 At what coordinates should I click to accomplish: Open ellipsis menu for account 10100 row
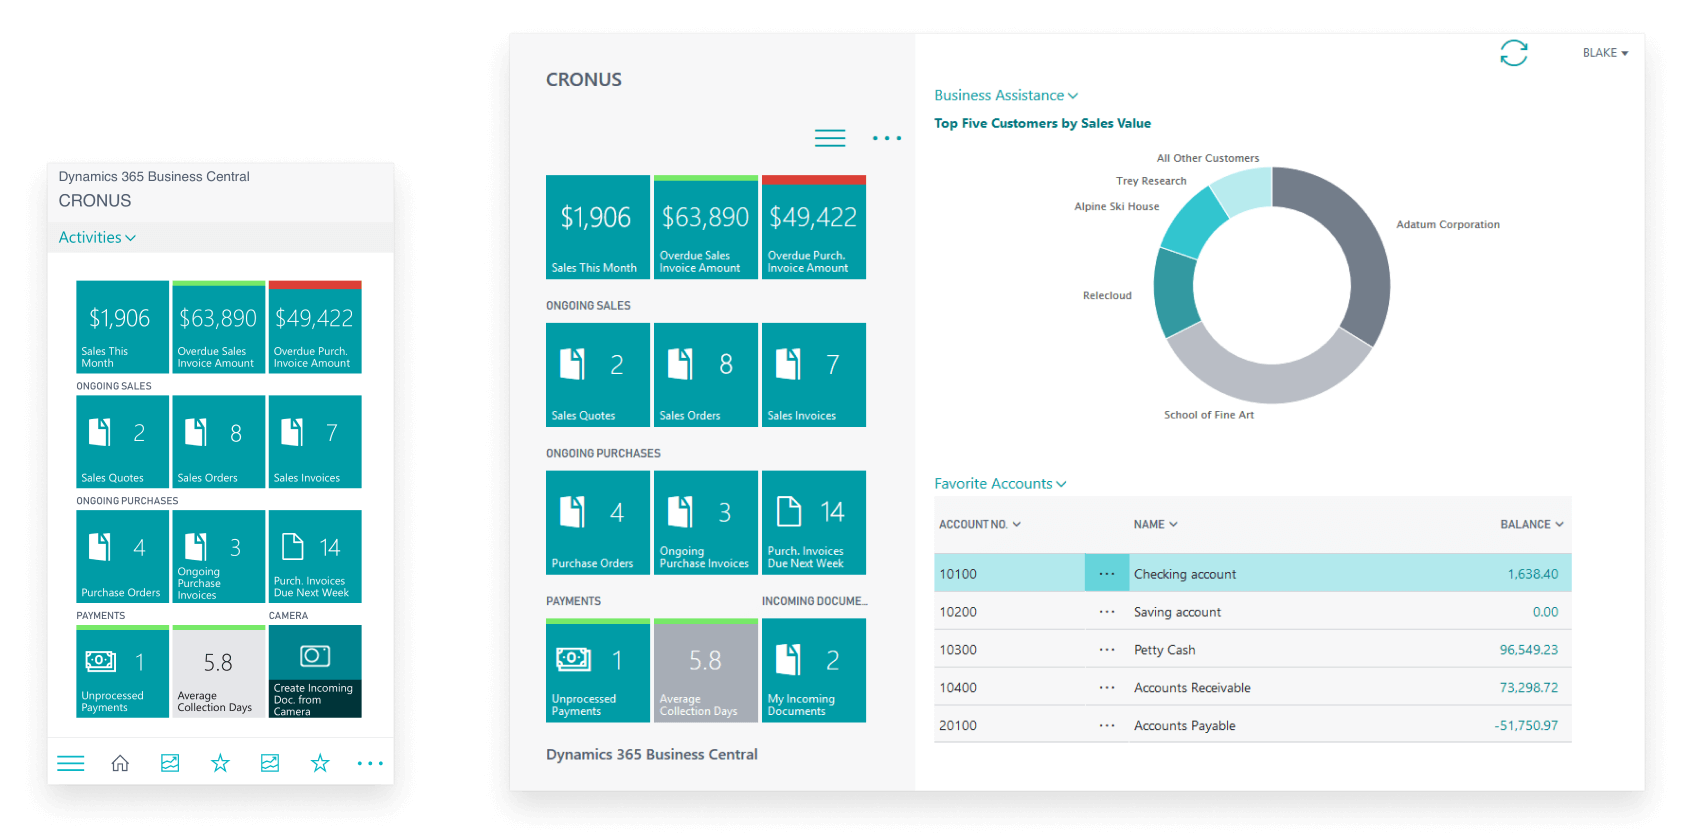(x=1106, y=574)
